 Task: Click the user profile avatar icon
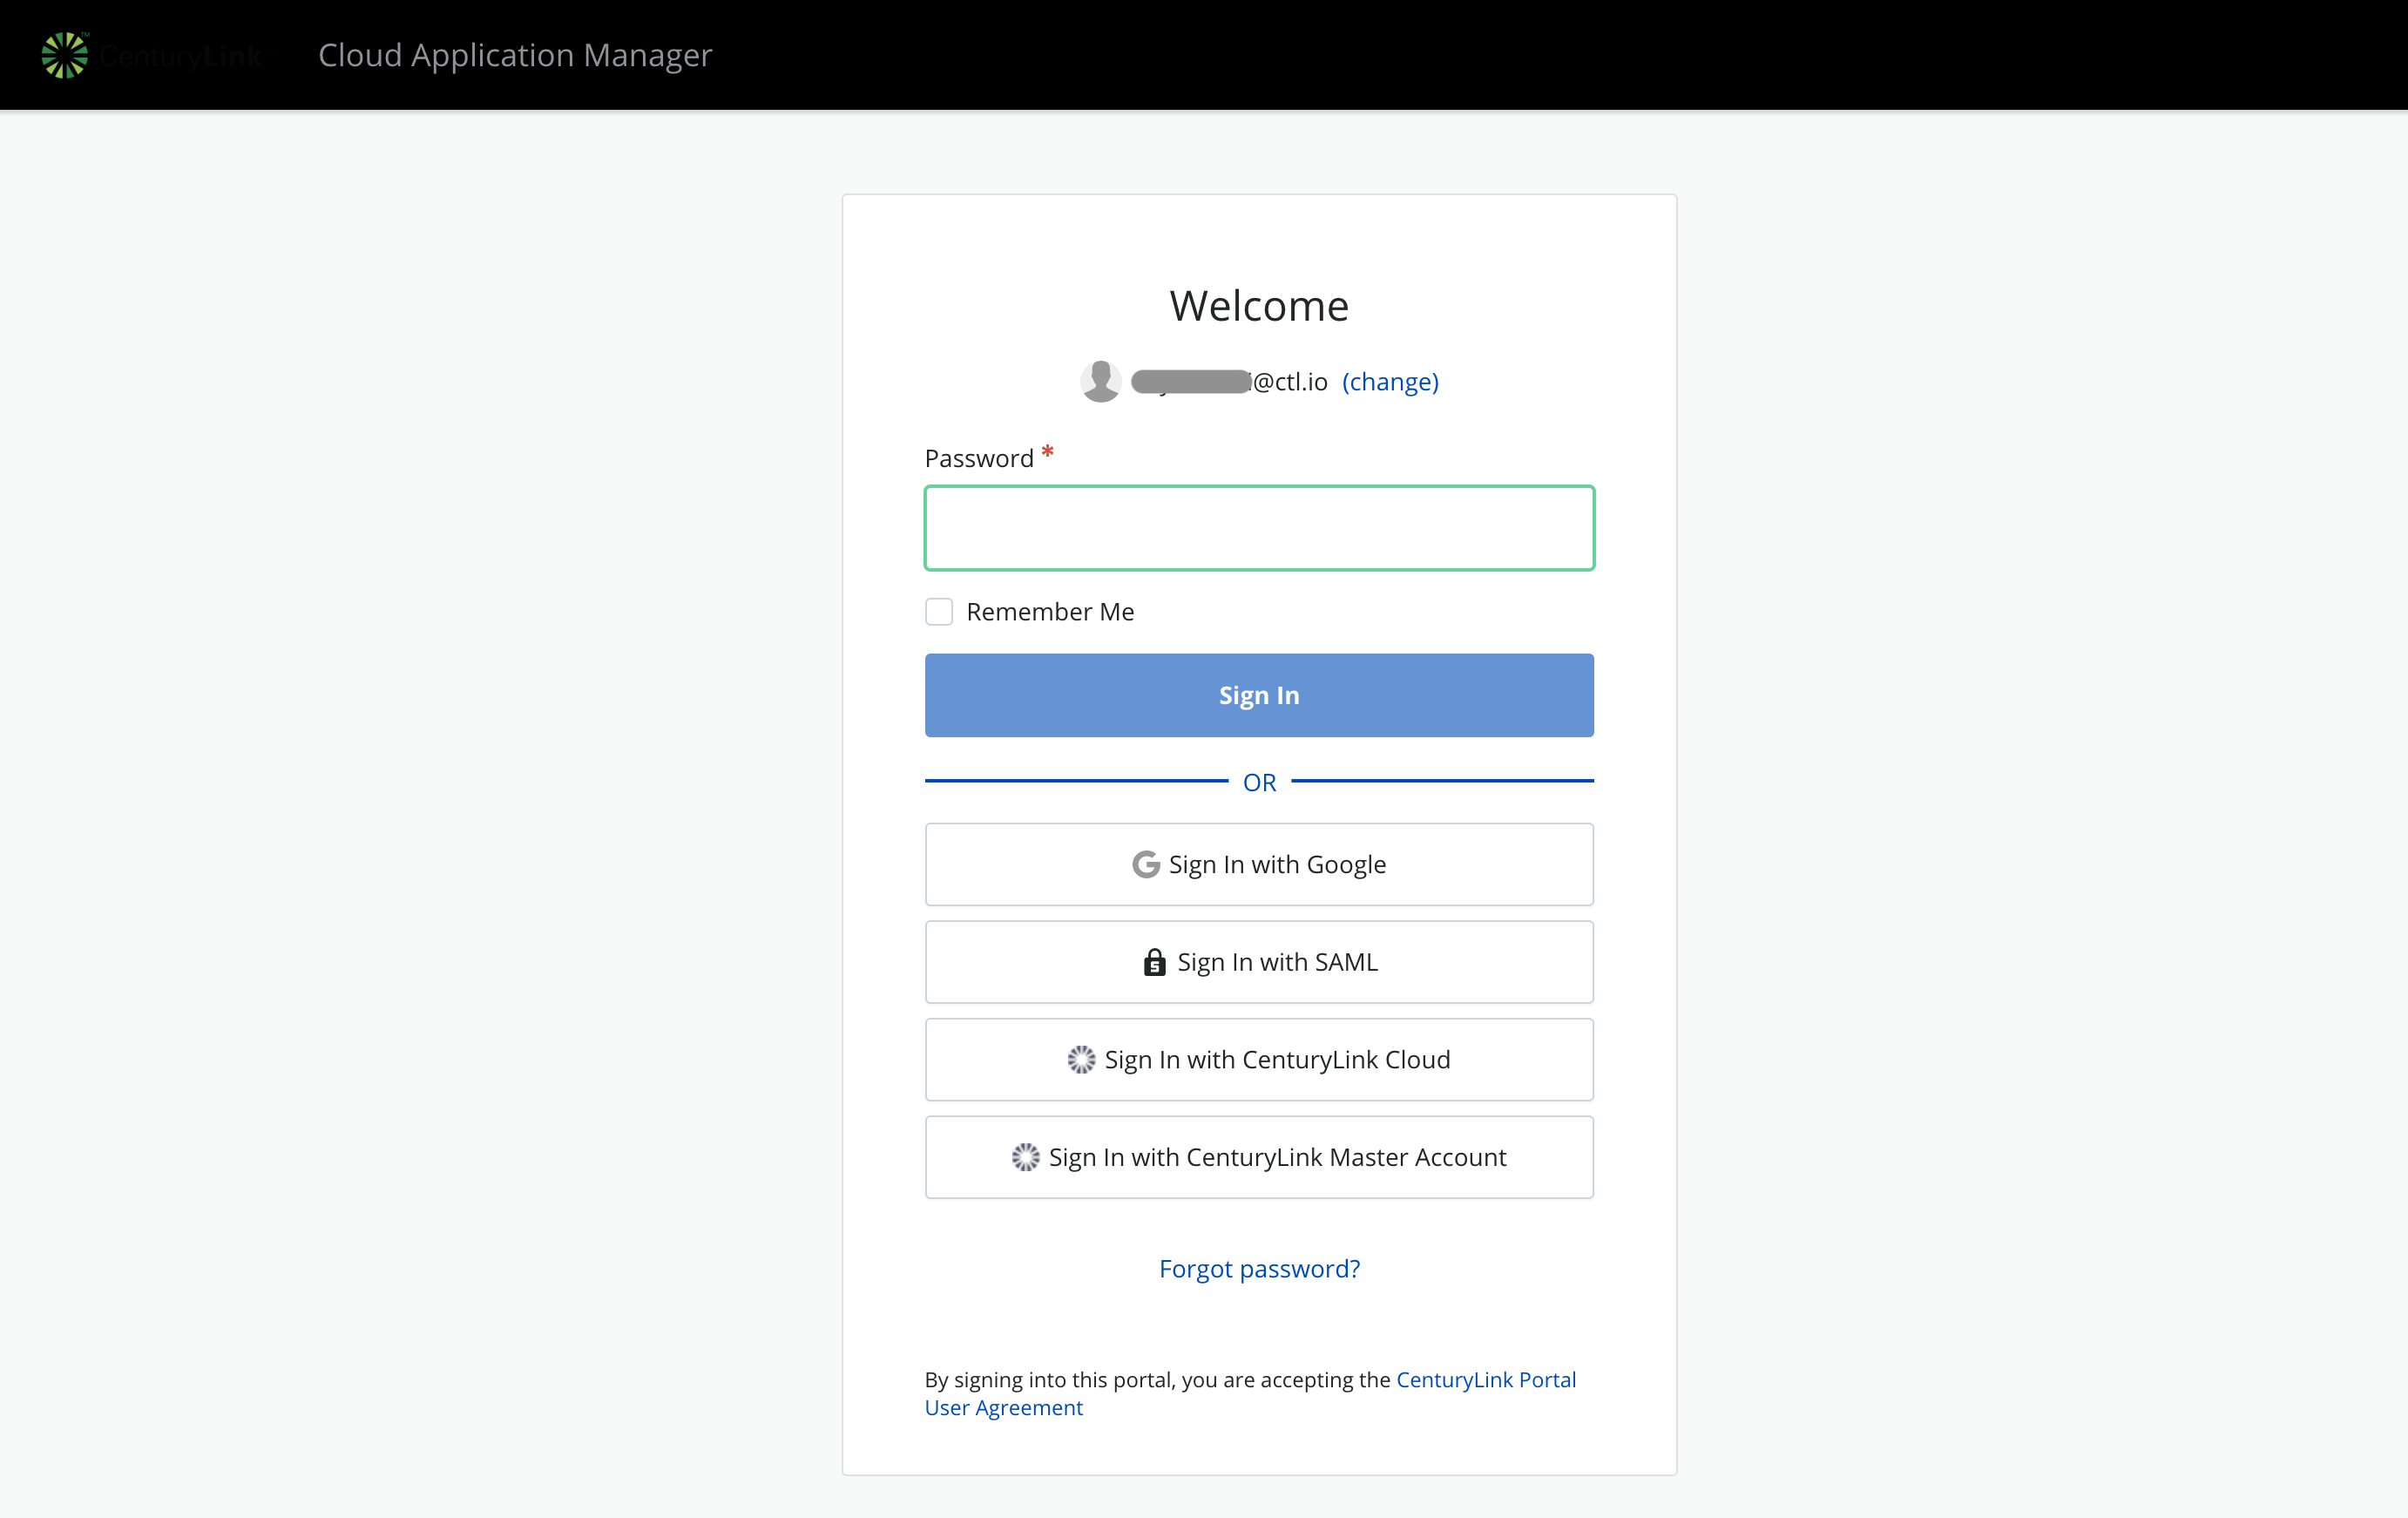coord(1103,382)
